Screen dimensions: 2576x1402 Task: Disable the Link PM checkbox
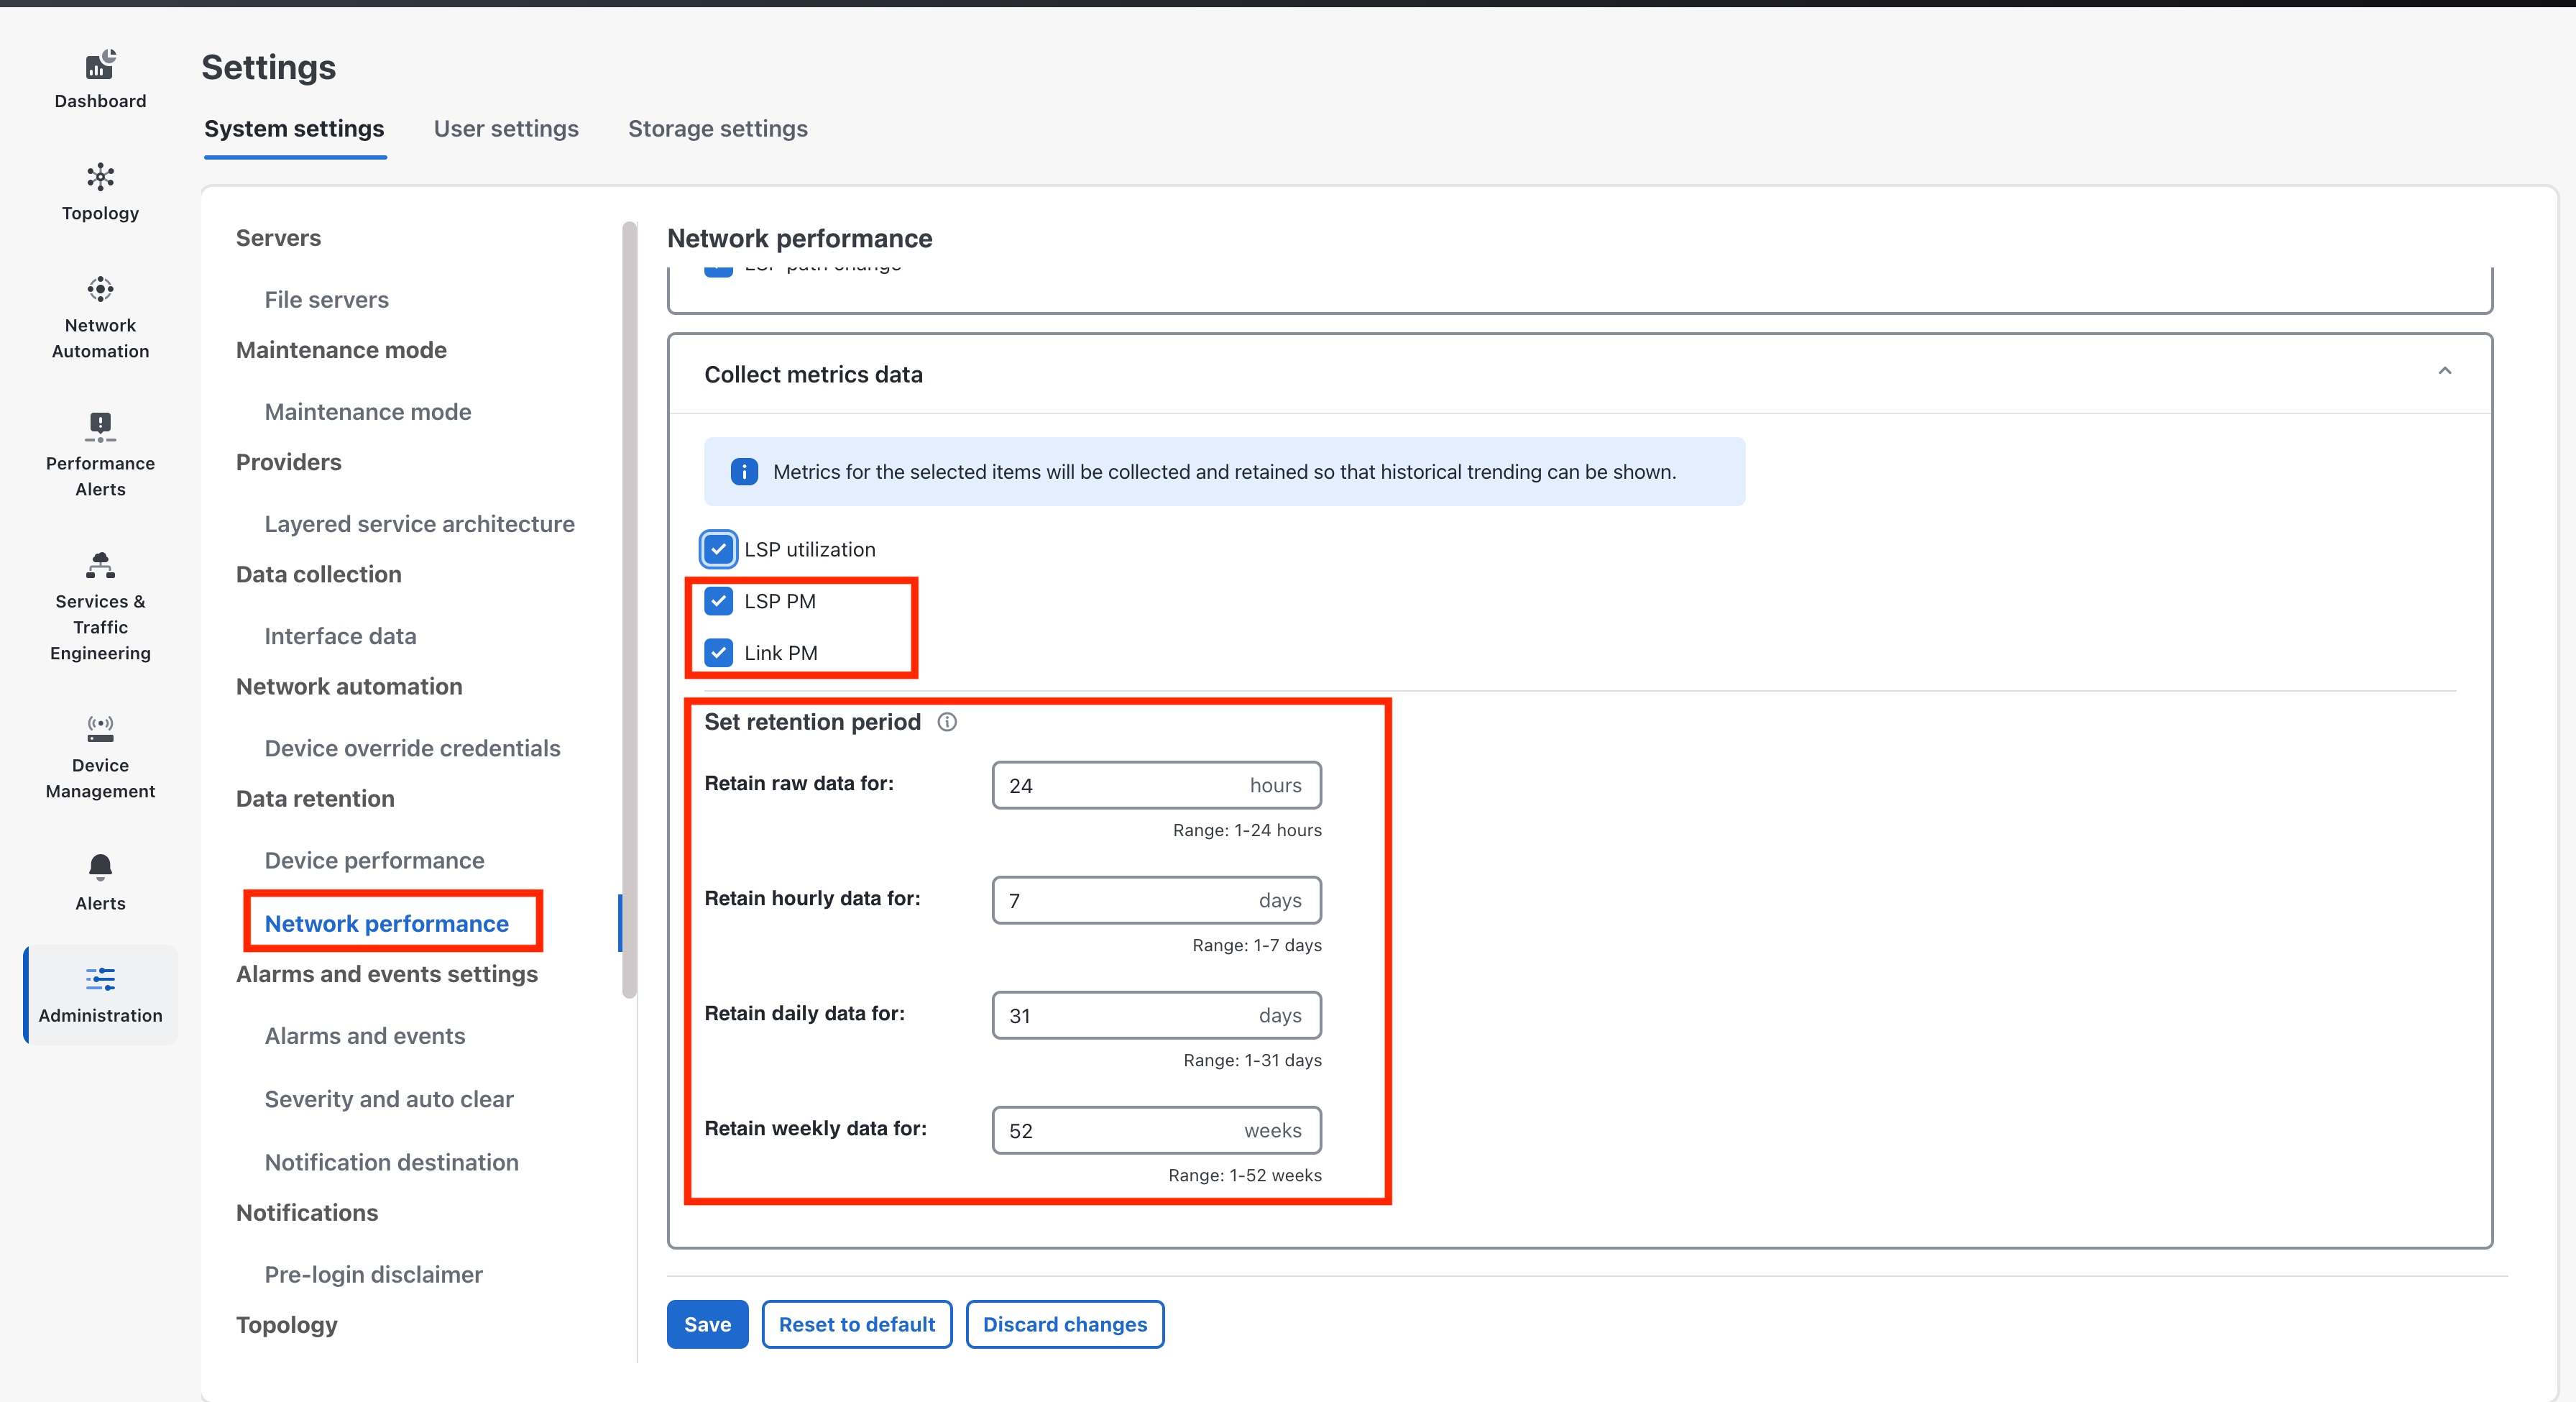(718, 653)
